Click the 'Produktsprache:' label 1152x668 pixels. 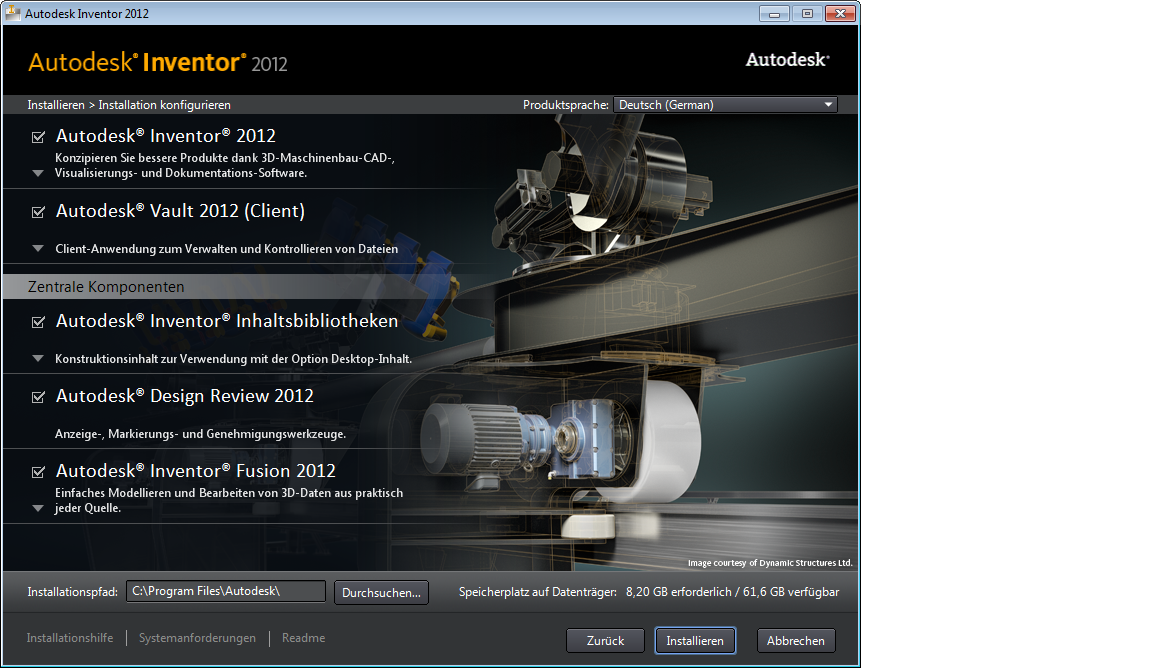click(x=566, y=105)
